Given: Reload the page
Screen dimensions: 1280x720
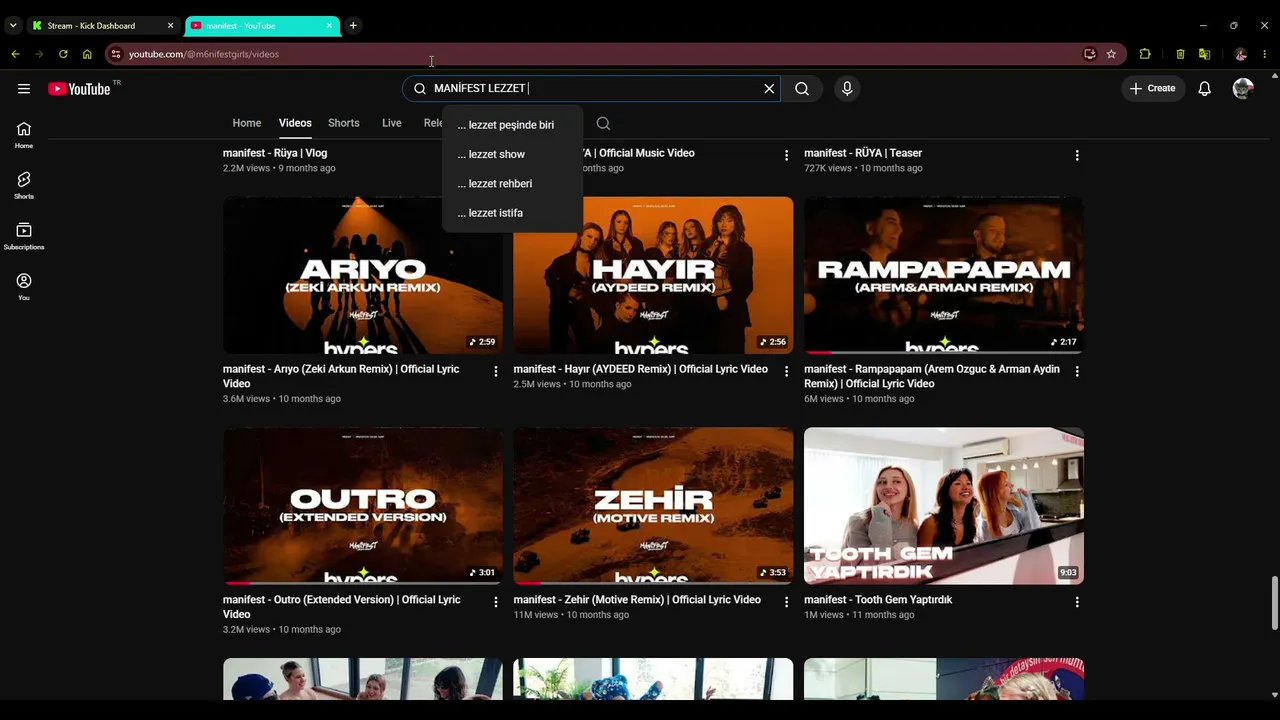Looking at the screenshot, I should click(63, 54).
